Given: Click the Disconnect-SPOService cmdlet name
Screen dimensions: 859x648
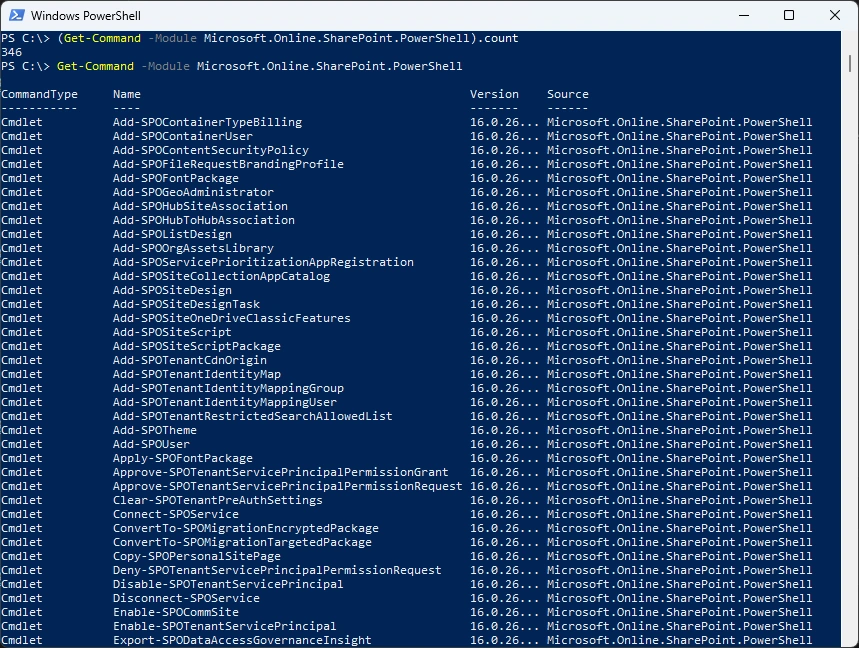Looking at the screenshot, I should [186, 598].
